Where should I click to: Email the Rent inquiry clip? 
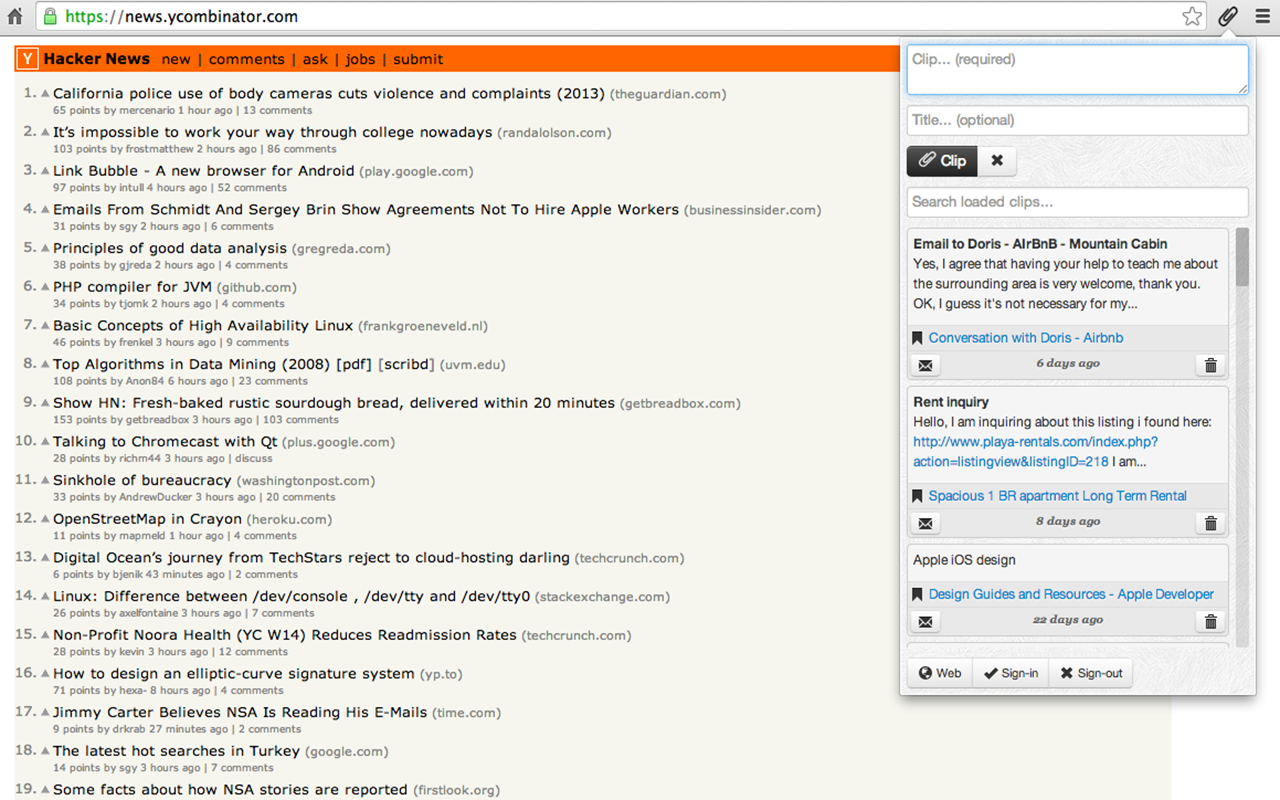click(926, 523)
